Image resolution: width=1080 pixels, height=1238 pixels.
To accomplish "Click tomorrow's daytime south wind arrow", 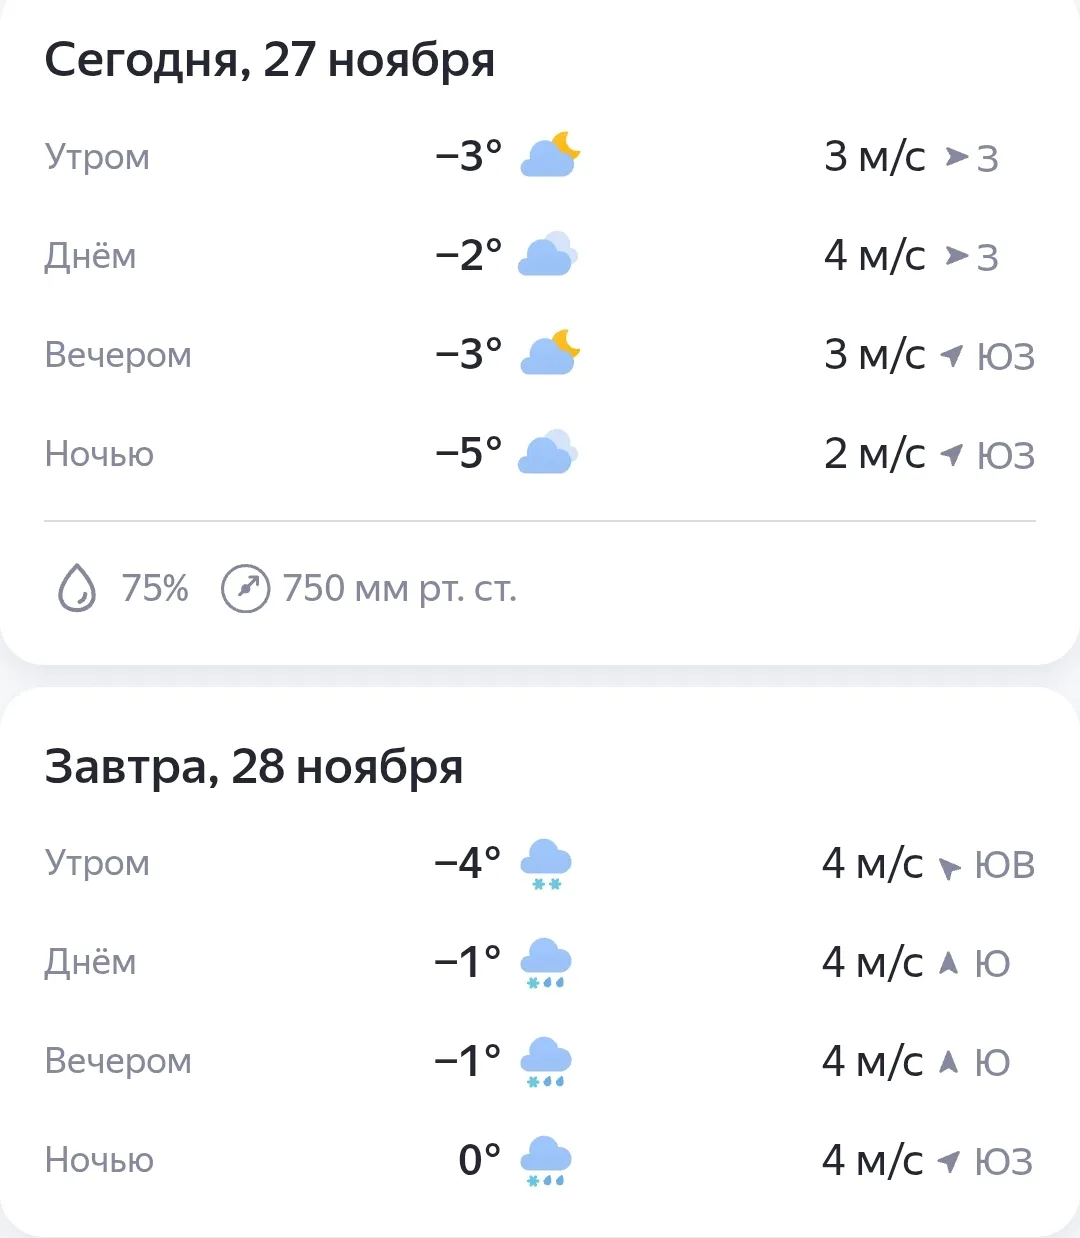I will [x=949, y=963].
